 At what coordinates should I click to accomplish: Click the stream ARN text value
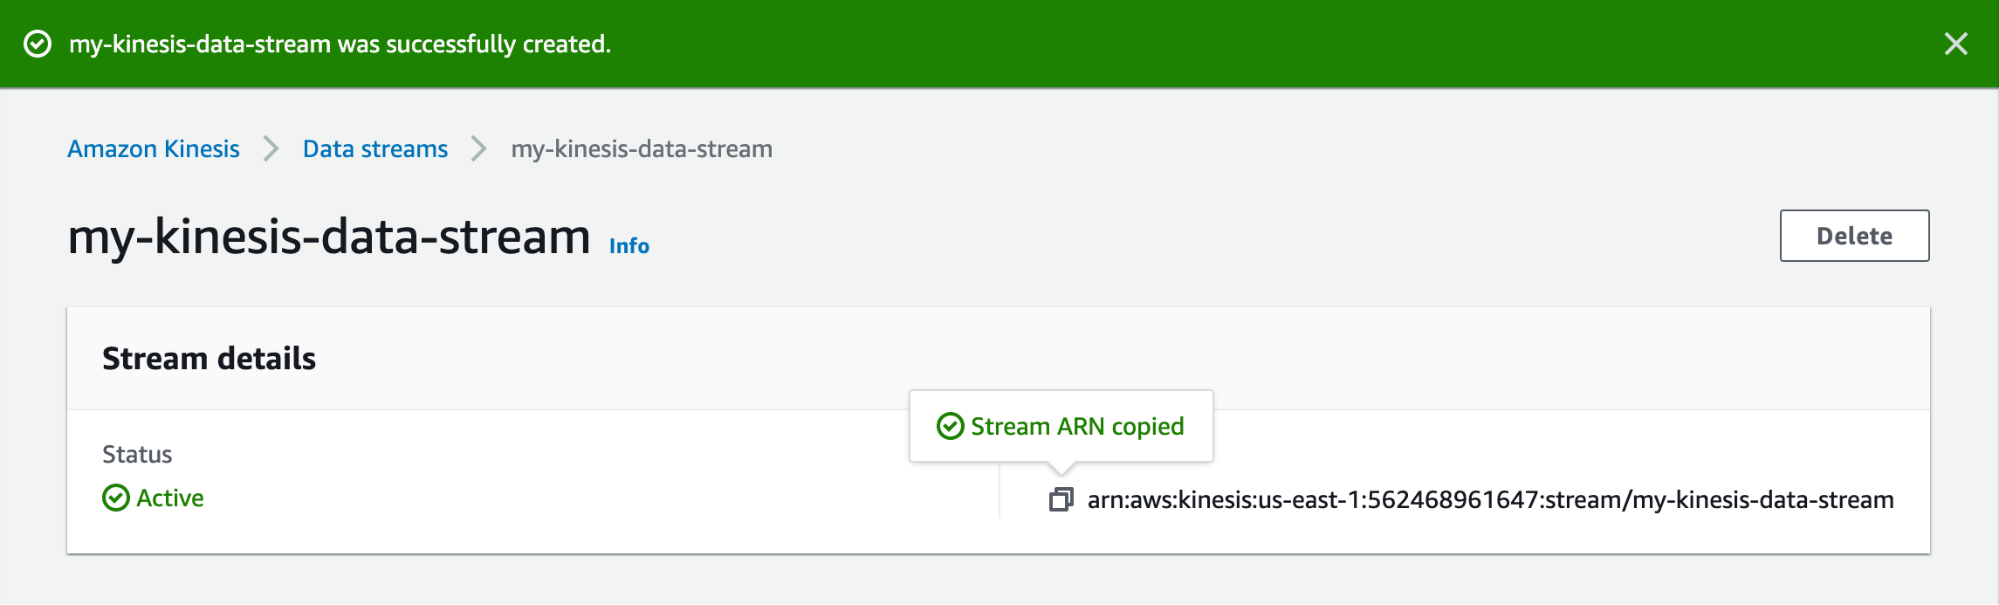coord(1490,499)
